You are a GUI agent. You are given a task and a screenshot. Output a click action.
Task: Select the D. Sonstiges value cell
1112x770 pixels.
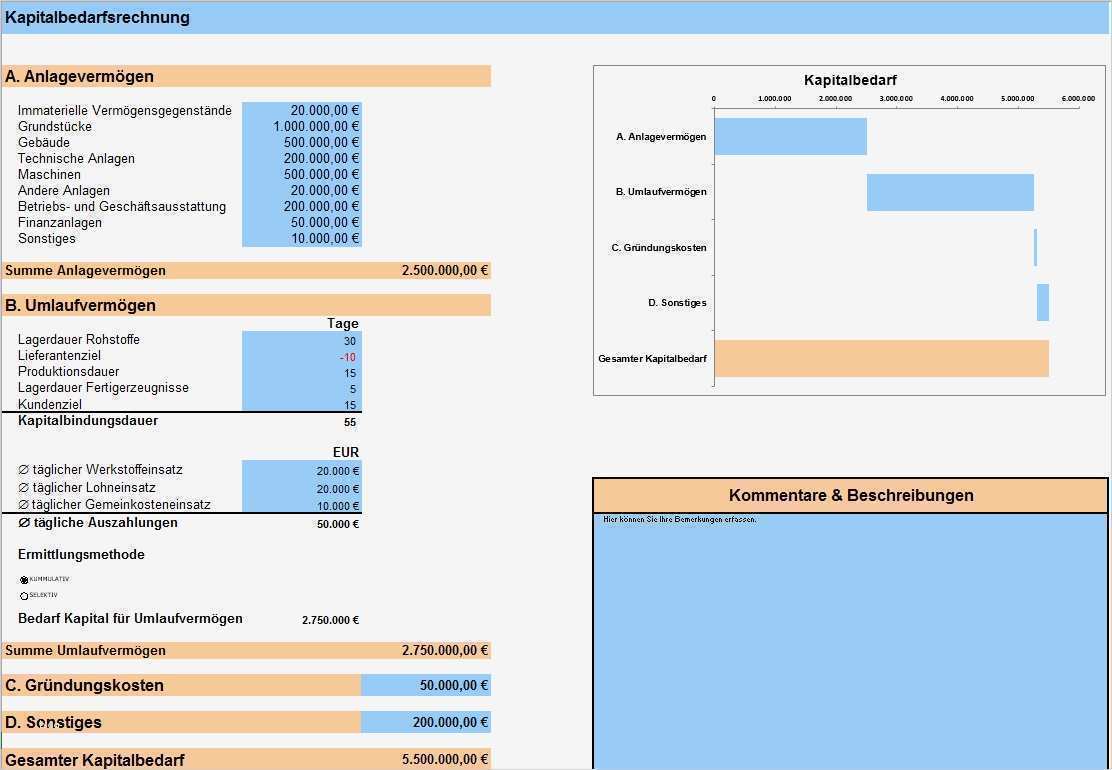[x=425, y=721]
